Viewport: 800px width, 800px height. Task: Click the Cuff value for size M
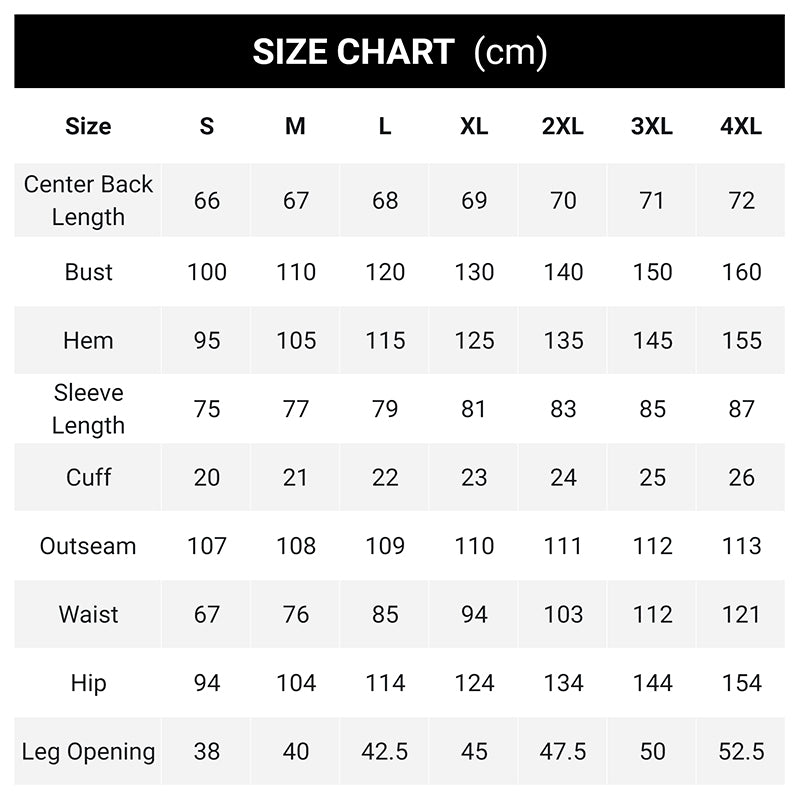click(296, 477)
